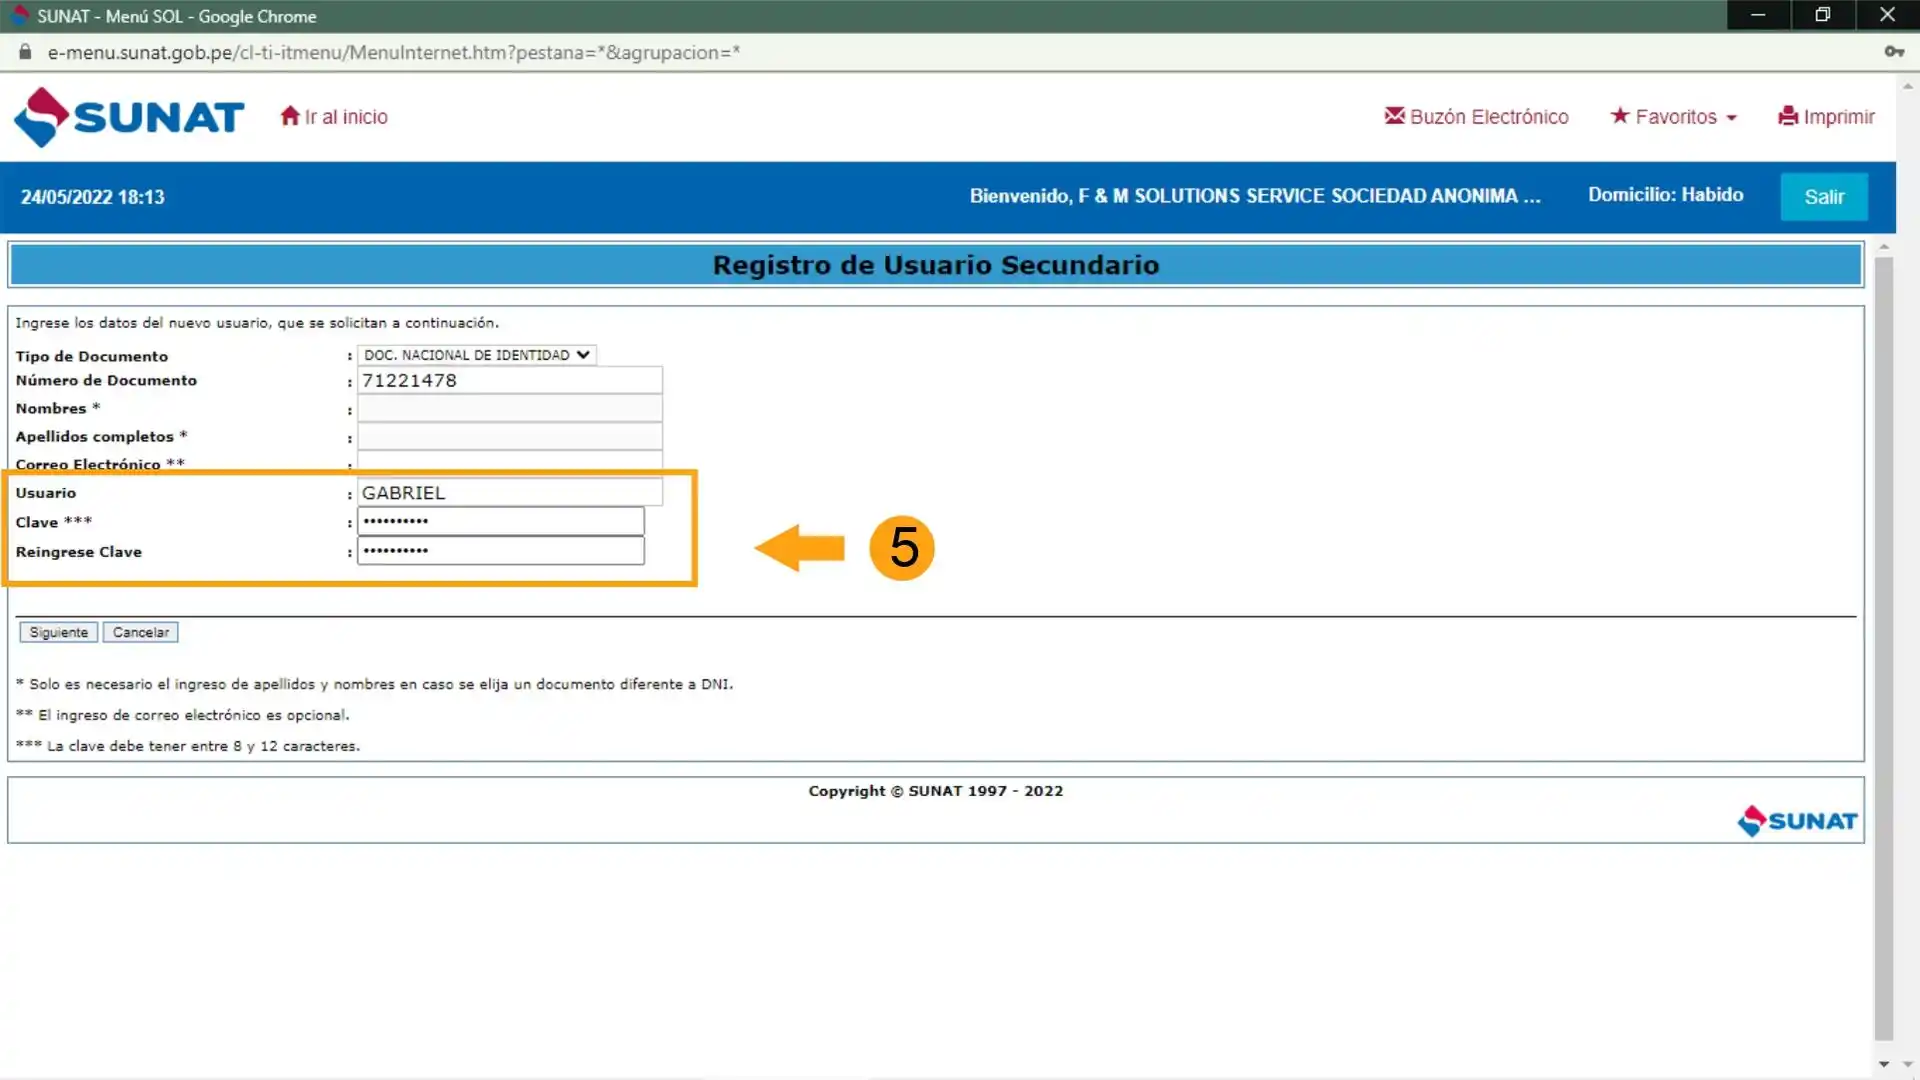The height and width of the screenshot is (1080, 1920).
Task: Click the date 24/05/2022 18:13
Action: coord(93,197)
